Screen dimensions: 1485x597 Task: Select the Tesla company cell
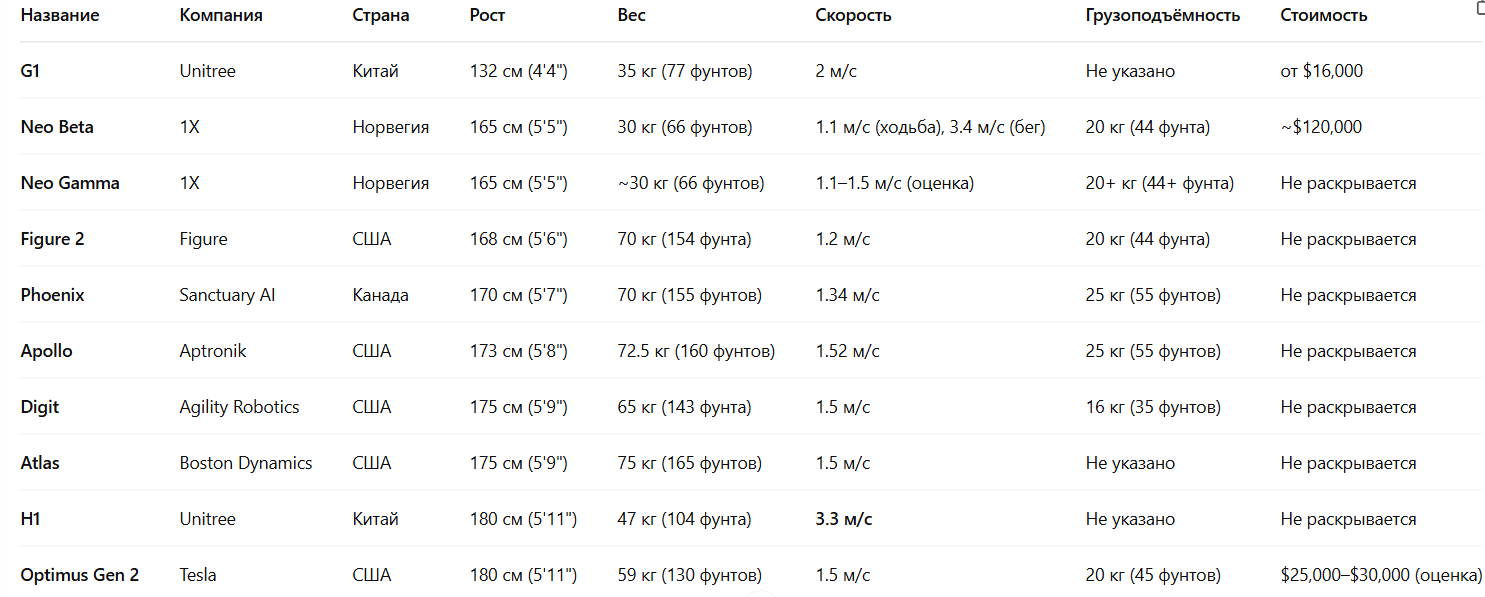[x=198, y=575]
